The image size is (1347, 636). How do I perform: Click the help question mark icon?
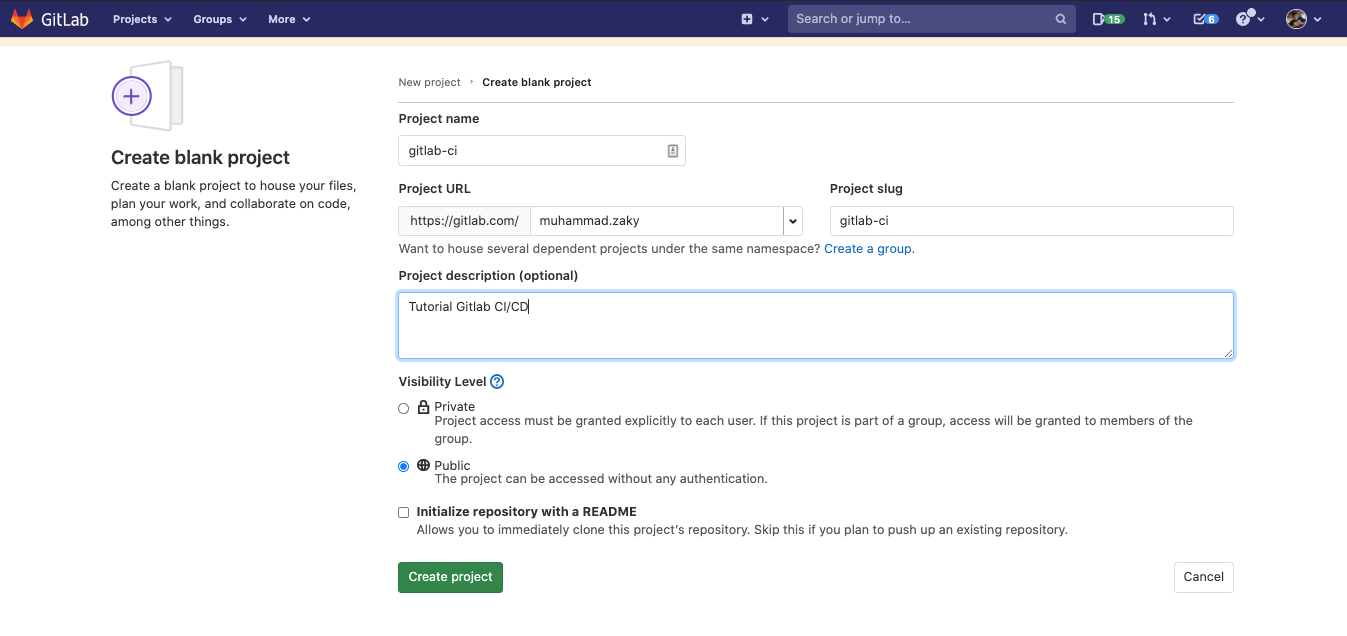point(1243,18)
